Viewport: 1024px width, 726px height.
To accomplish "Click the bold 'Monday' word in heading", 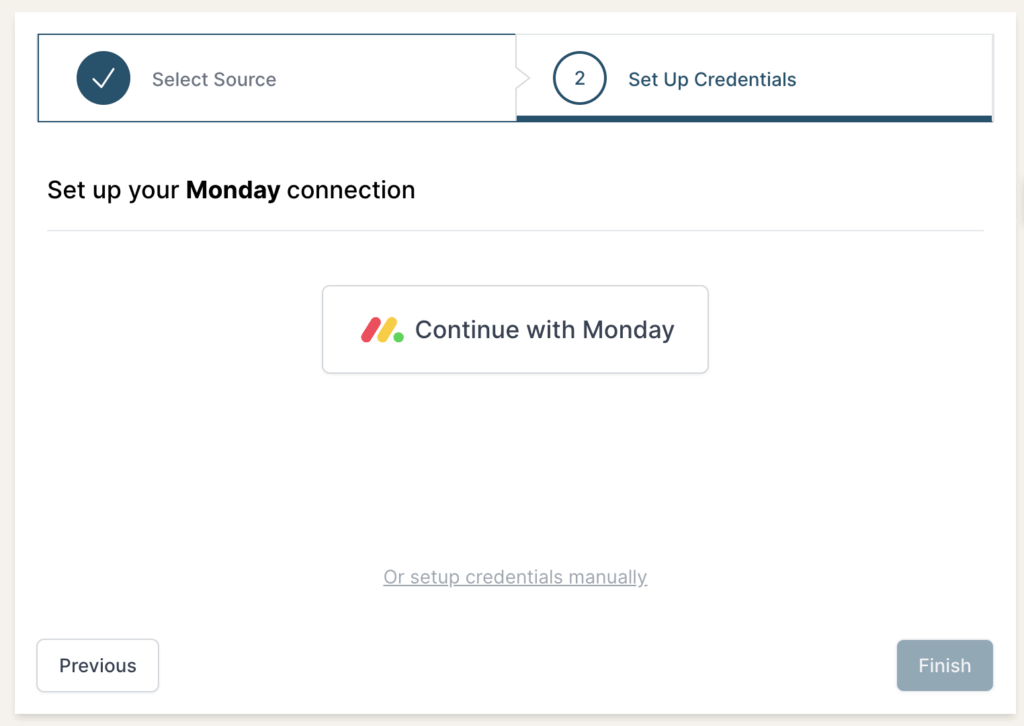I will 233,190.
